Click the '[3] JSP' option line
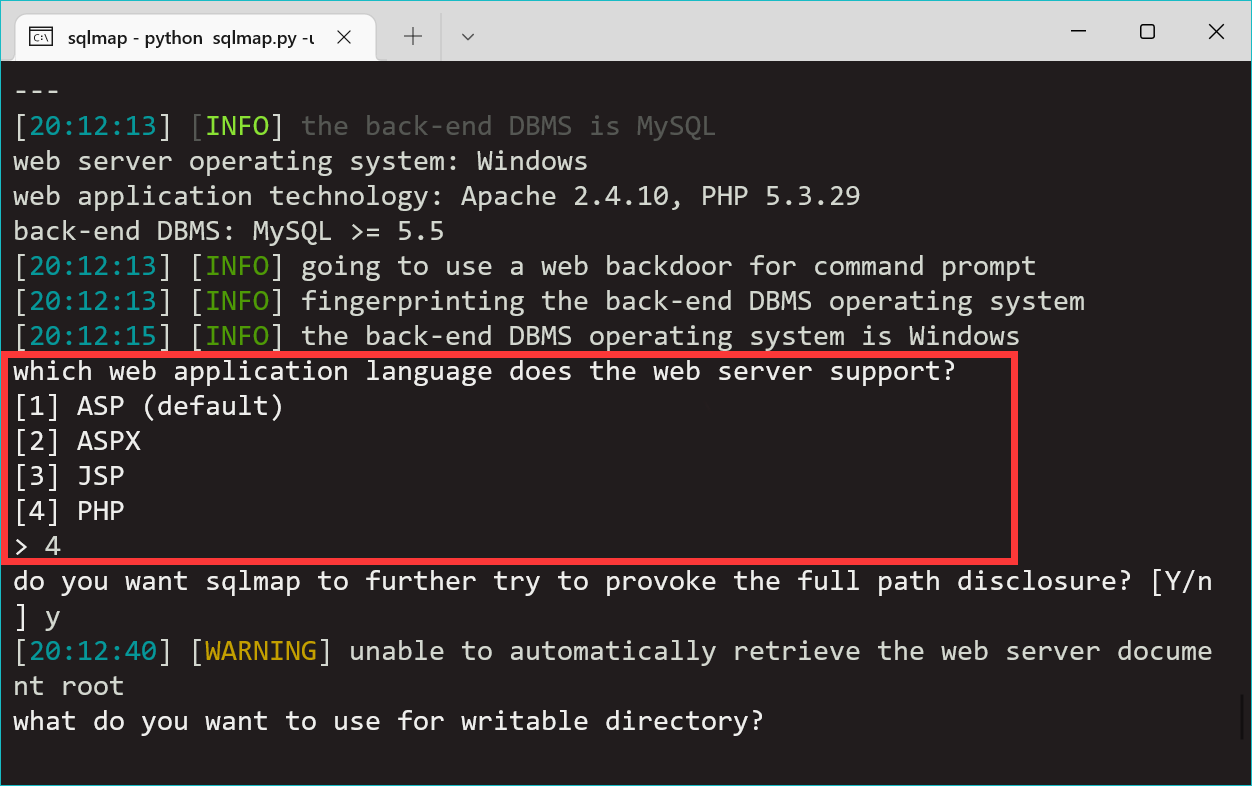The width and height of the screenshot is (1252, 786). tap(69, 476)
